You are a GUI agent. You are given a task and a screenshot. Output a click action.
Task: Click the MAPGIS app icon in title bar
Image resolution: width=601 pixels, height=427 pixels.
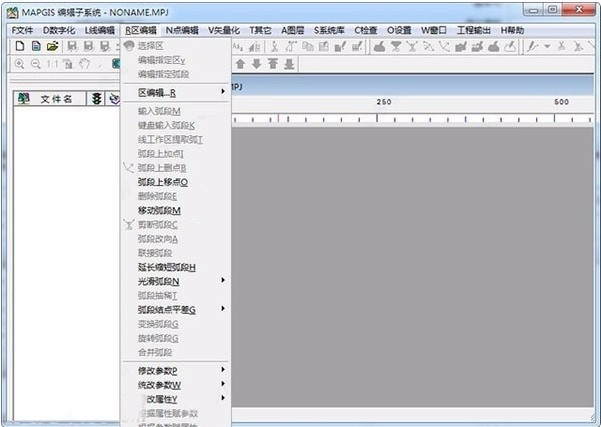point(13,12)
